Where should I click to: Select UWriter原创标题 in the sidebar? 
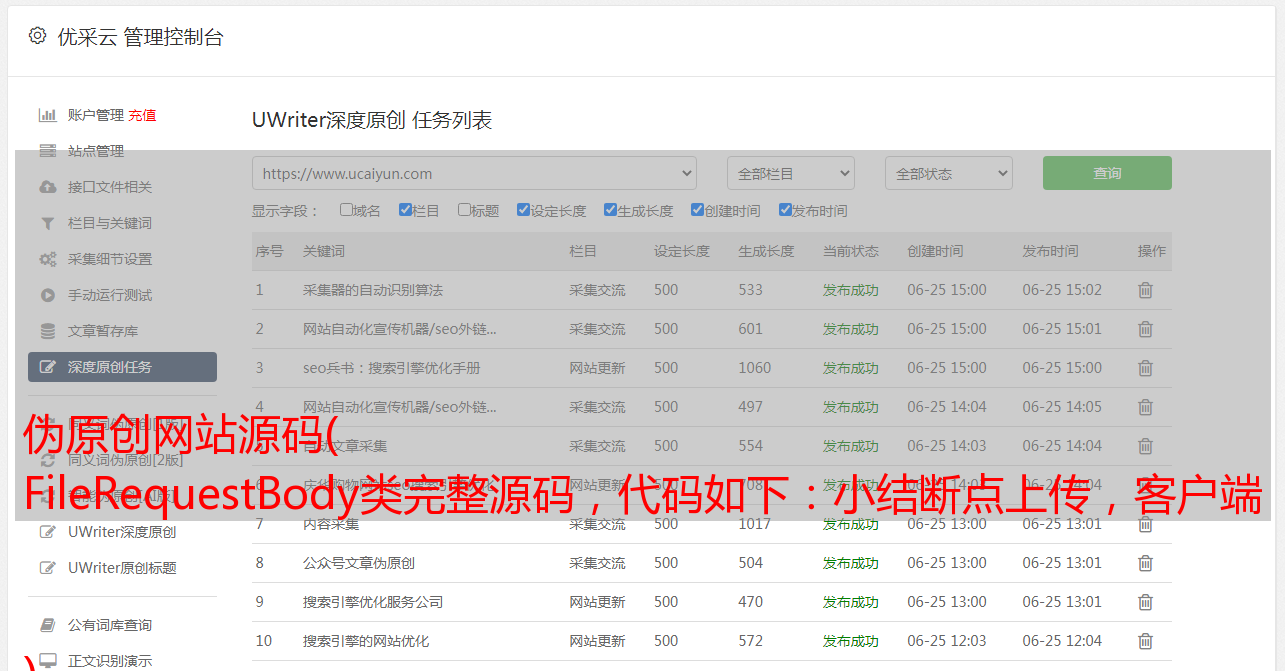pos(122,568)
